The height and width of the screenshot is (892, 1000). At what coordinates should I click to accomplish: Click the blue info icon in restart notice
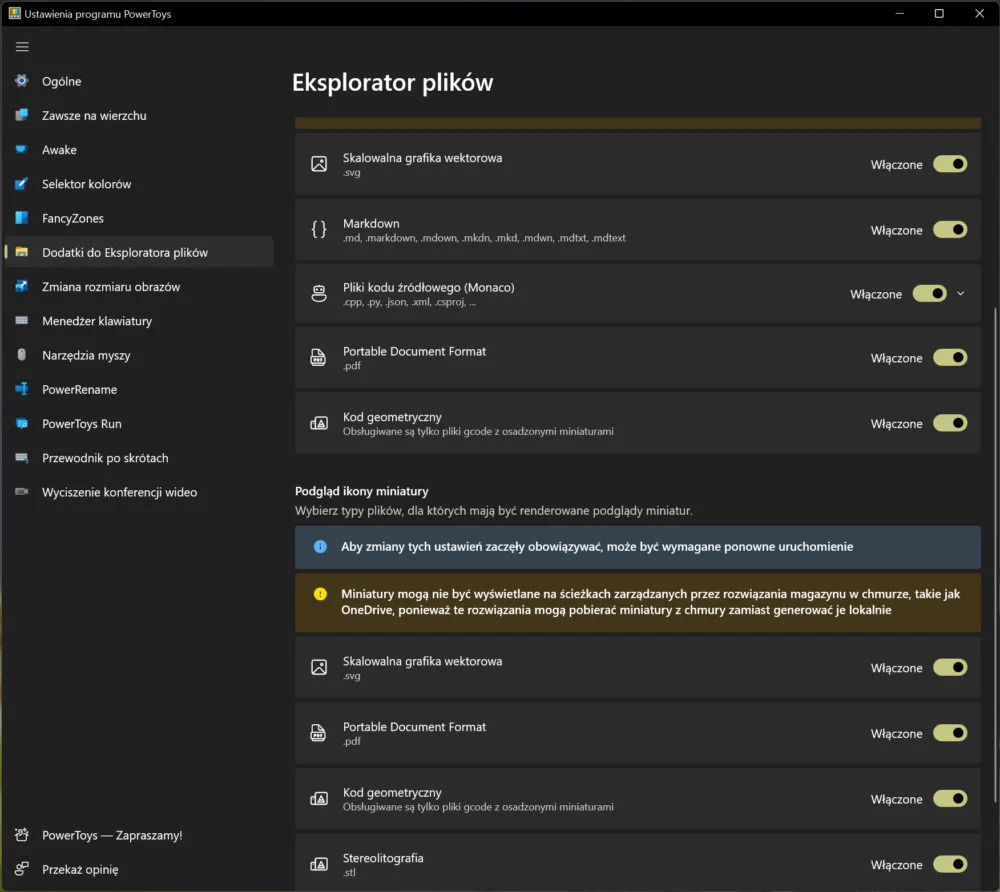(320, 546)
